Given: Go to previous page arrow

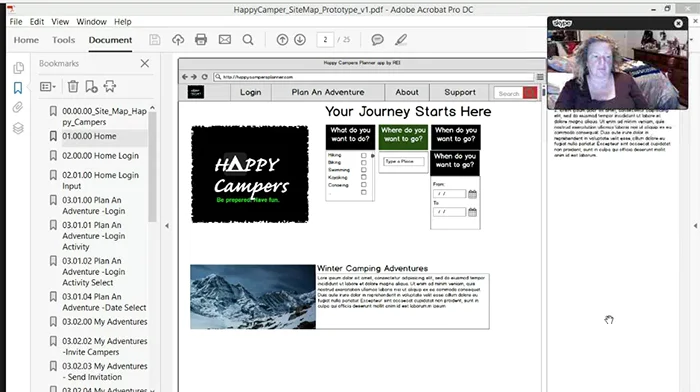Looking at the screenshot, I should click(282, 40).
